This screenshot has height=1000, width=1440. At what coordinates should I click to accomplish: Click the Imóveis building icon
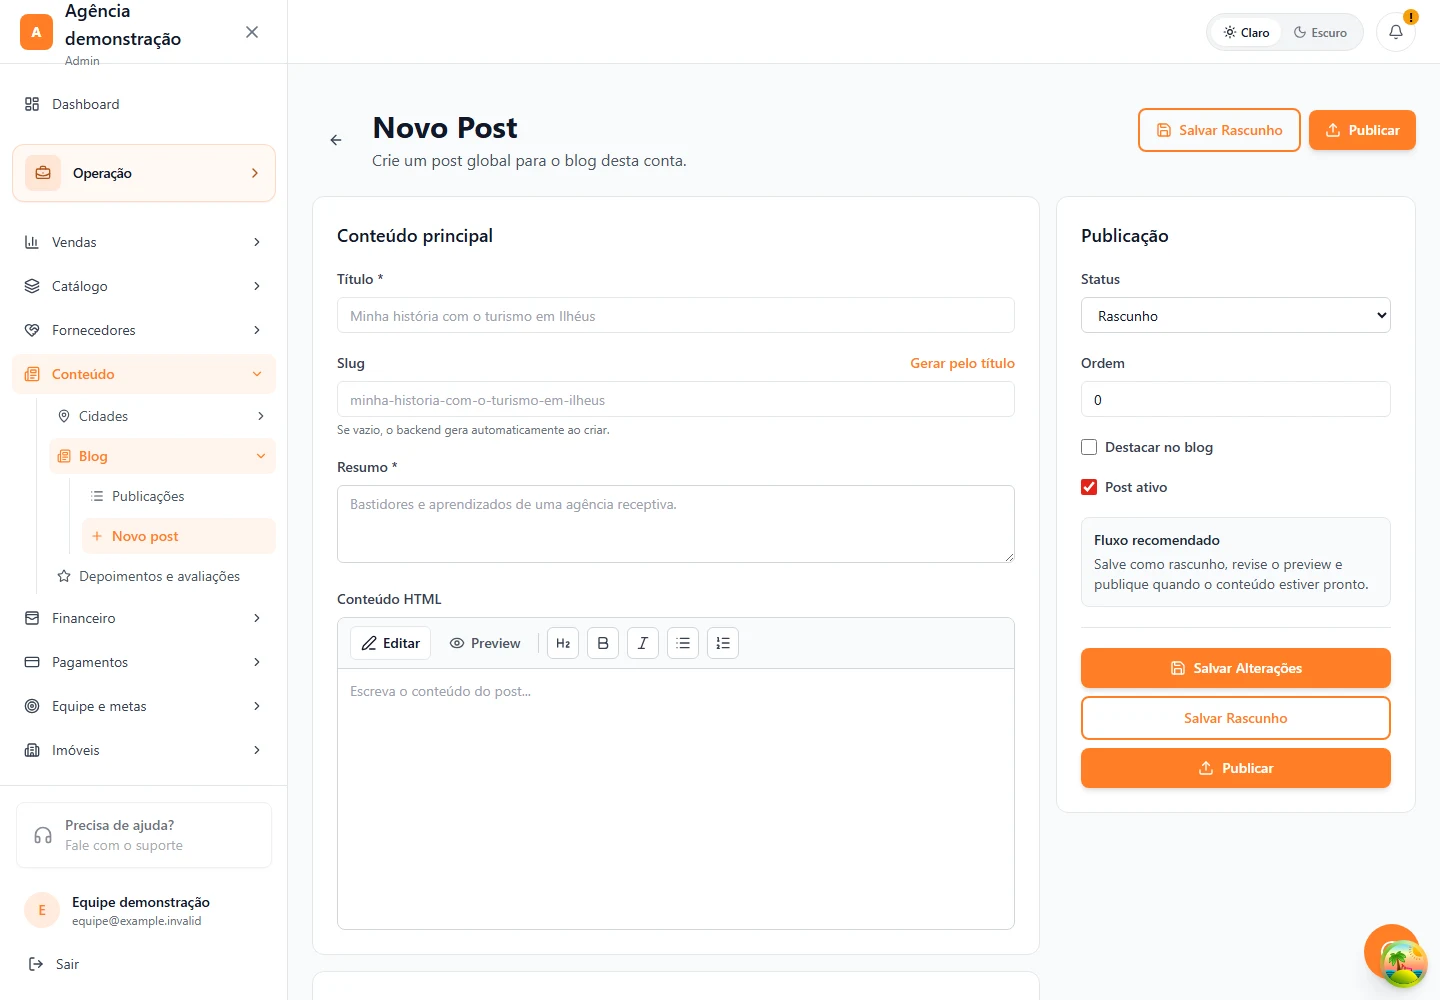[x=32, y=750]
